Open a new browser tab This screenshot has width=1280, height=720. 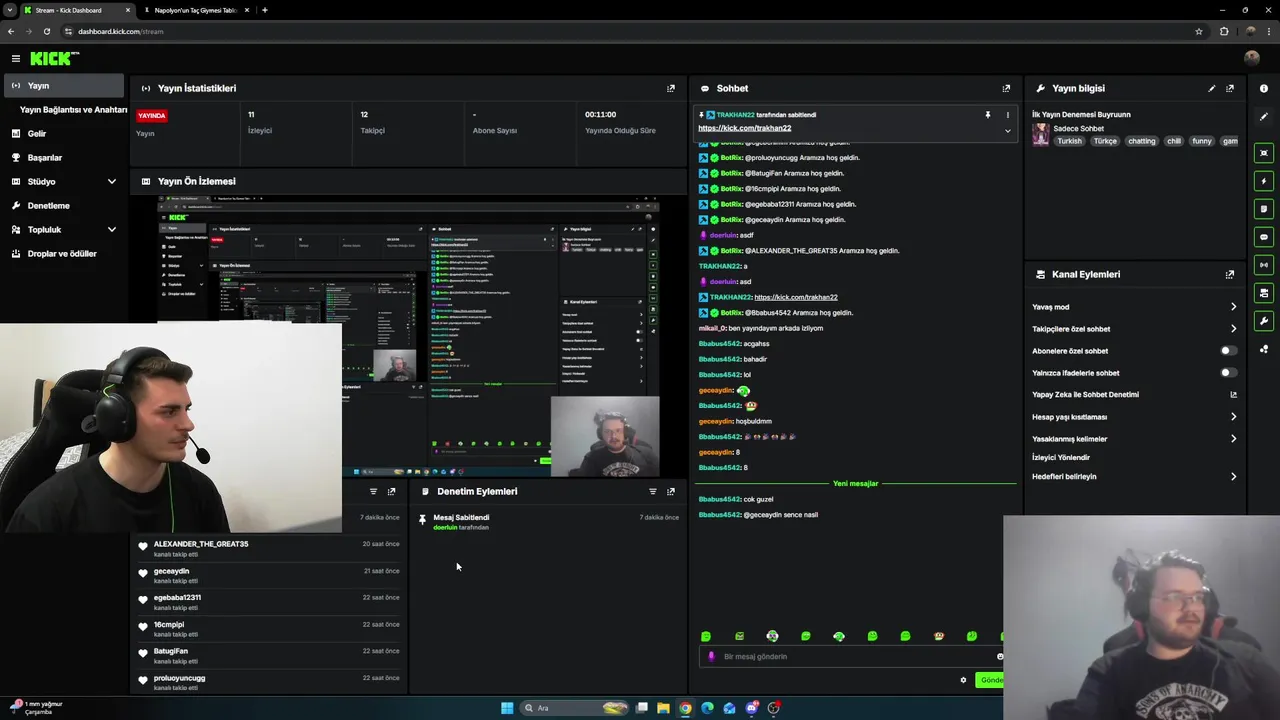click(264, 10)
